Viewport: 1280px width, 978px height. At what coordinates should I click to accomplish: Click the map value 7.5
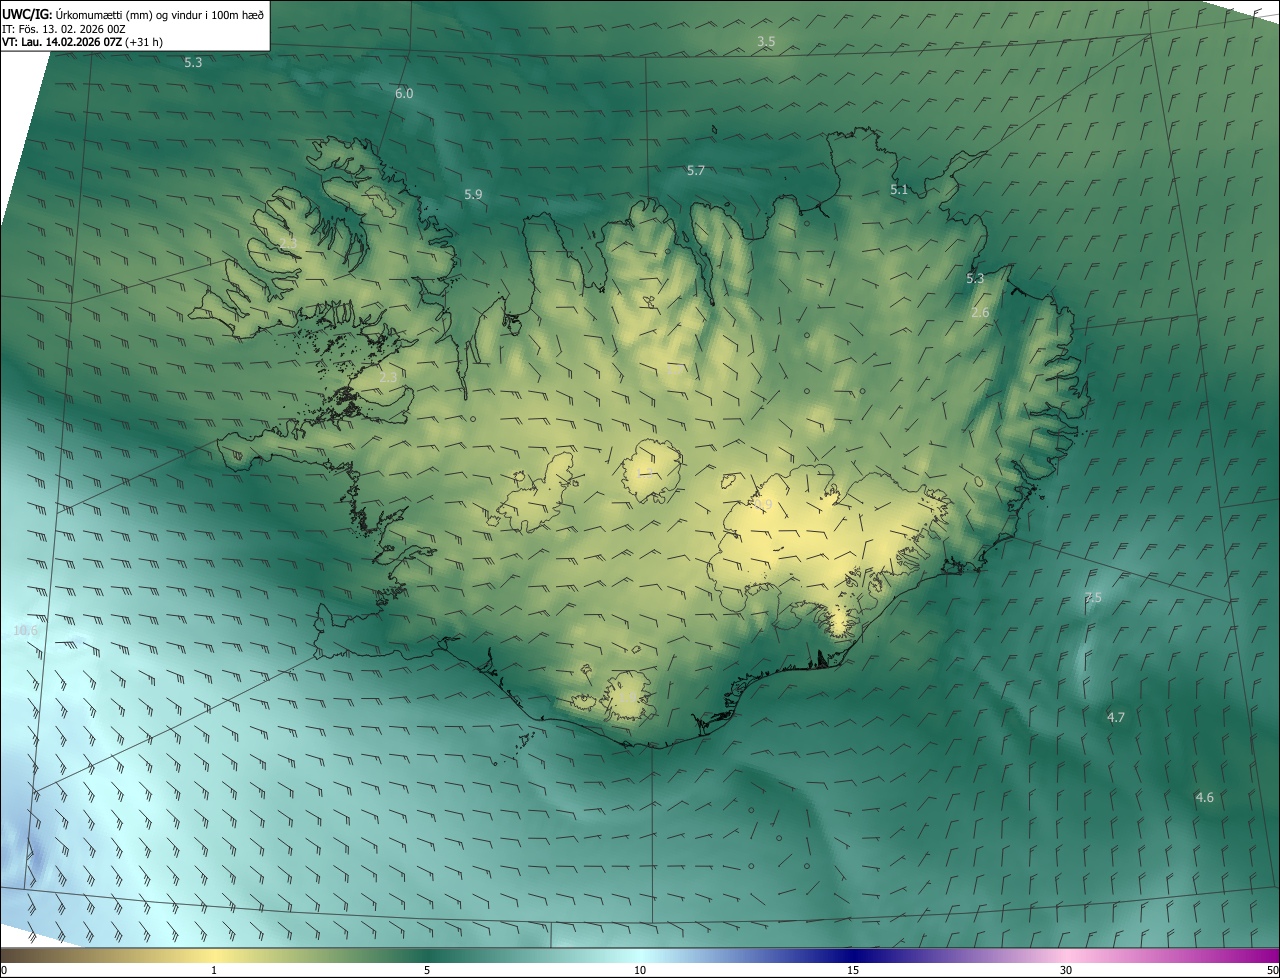click(1093, 597)
